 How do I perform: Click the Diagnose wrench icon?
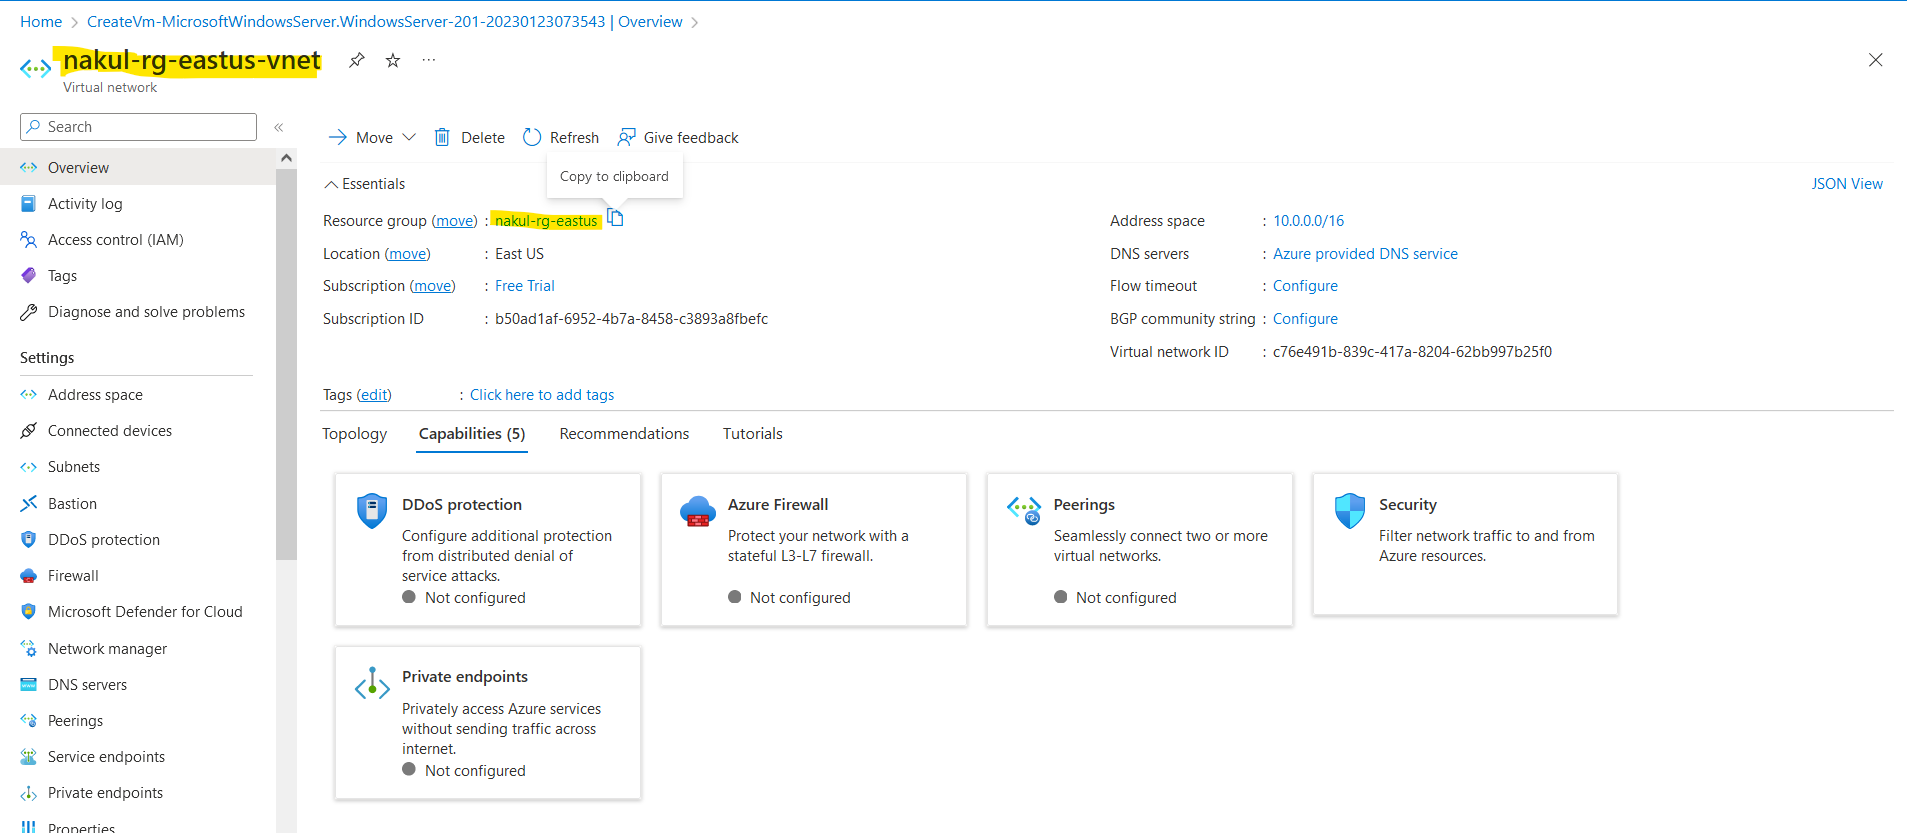(29, 312)
